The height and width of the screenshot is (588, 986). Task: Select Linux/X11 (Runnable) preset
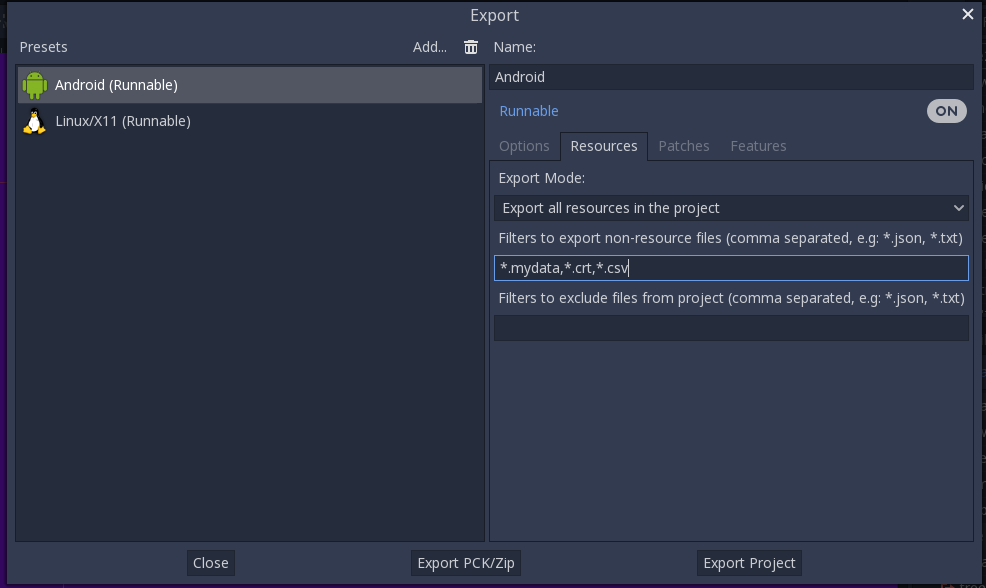250,121
